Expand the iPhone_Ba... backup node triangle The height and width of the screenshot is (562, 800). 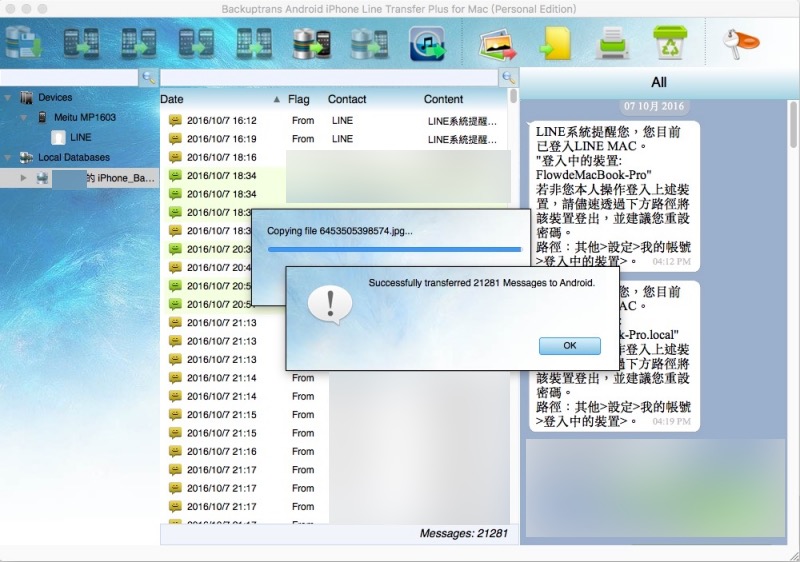[23, 178]
